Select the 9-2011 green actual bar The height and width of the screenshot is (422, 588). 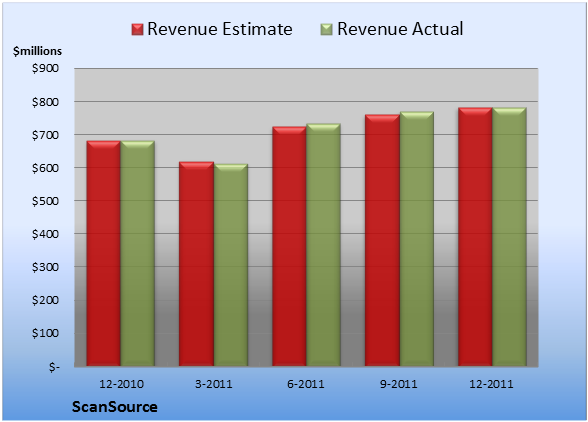[416, 239]
